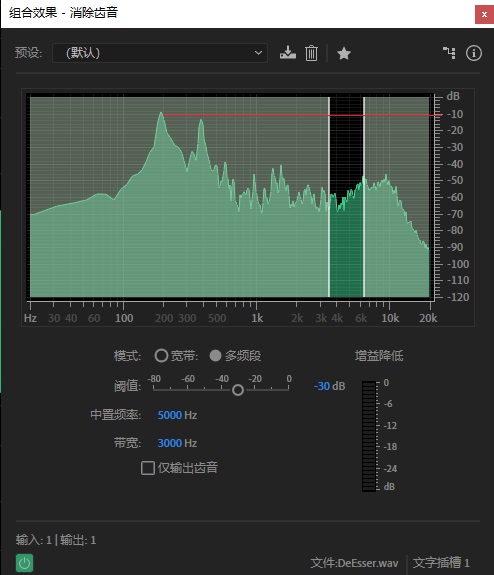Click the 输入: 1 | 输出: 1 status text
This screenshot has width=494, height=575.
(x=56, y=540)
